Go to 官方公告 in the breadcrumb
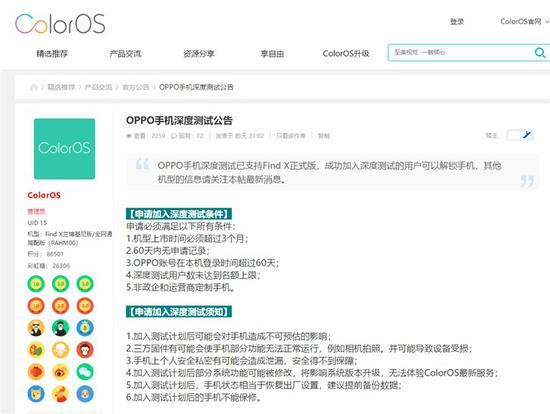The height and width of the screenshot is (414, 550). click(136, 87)
